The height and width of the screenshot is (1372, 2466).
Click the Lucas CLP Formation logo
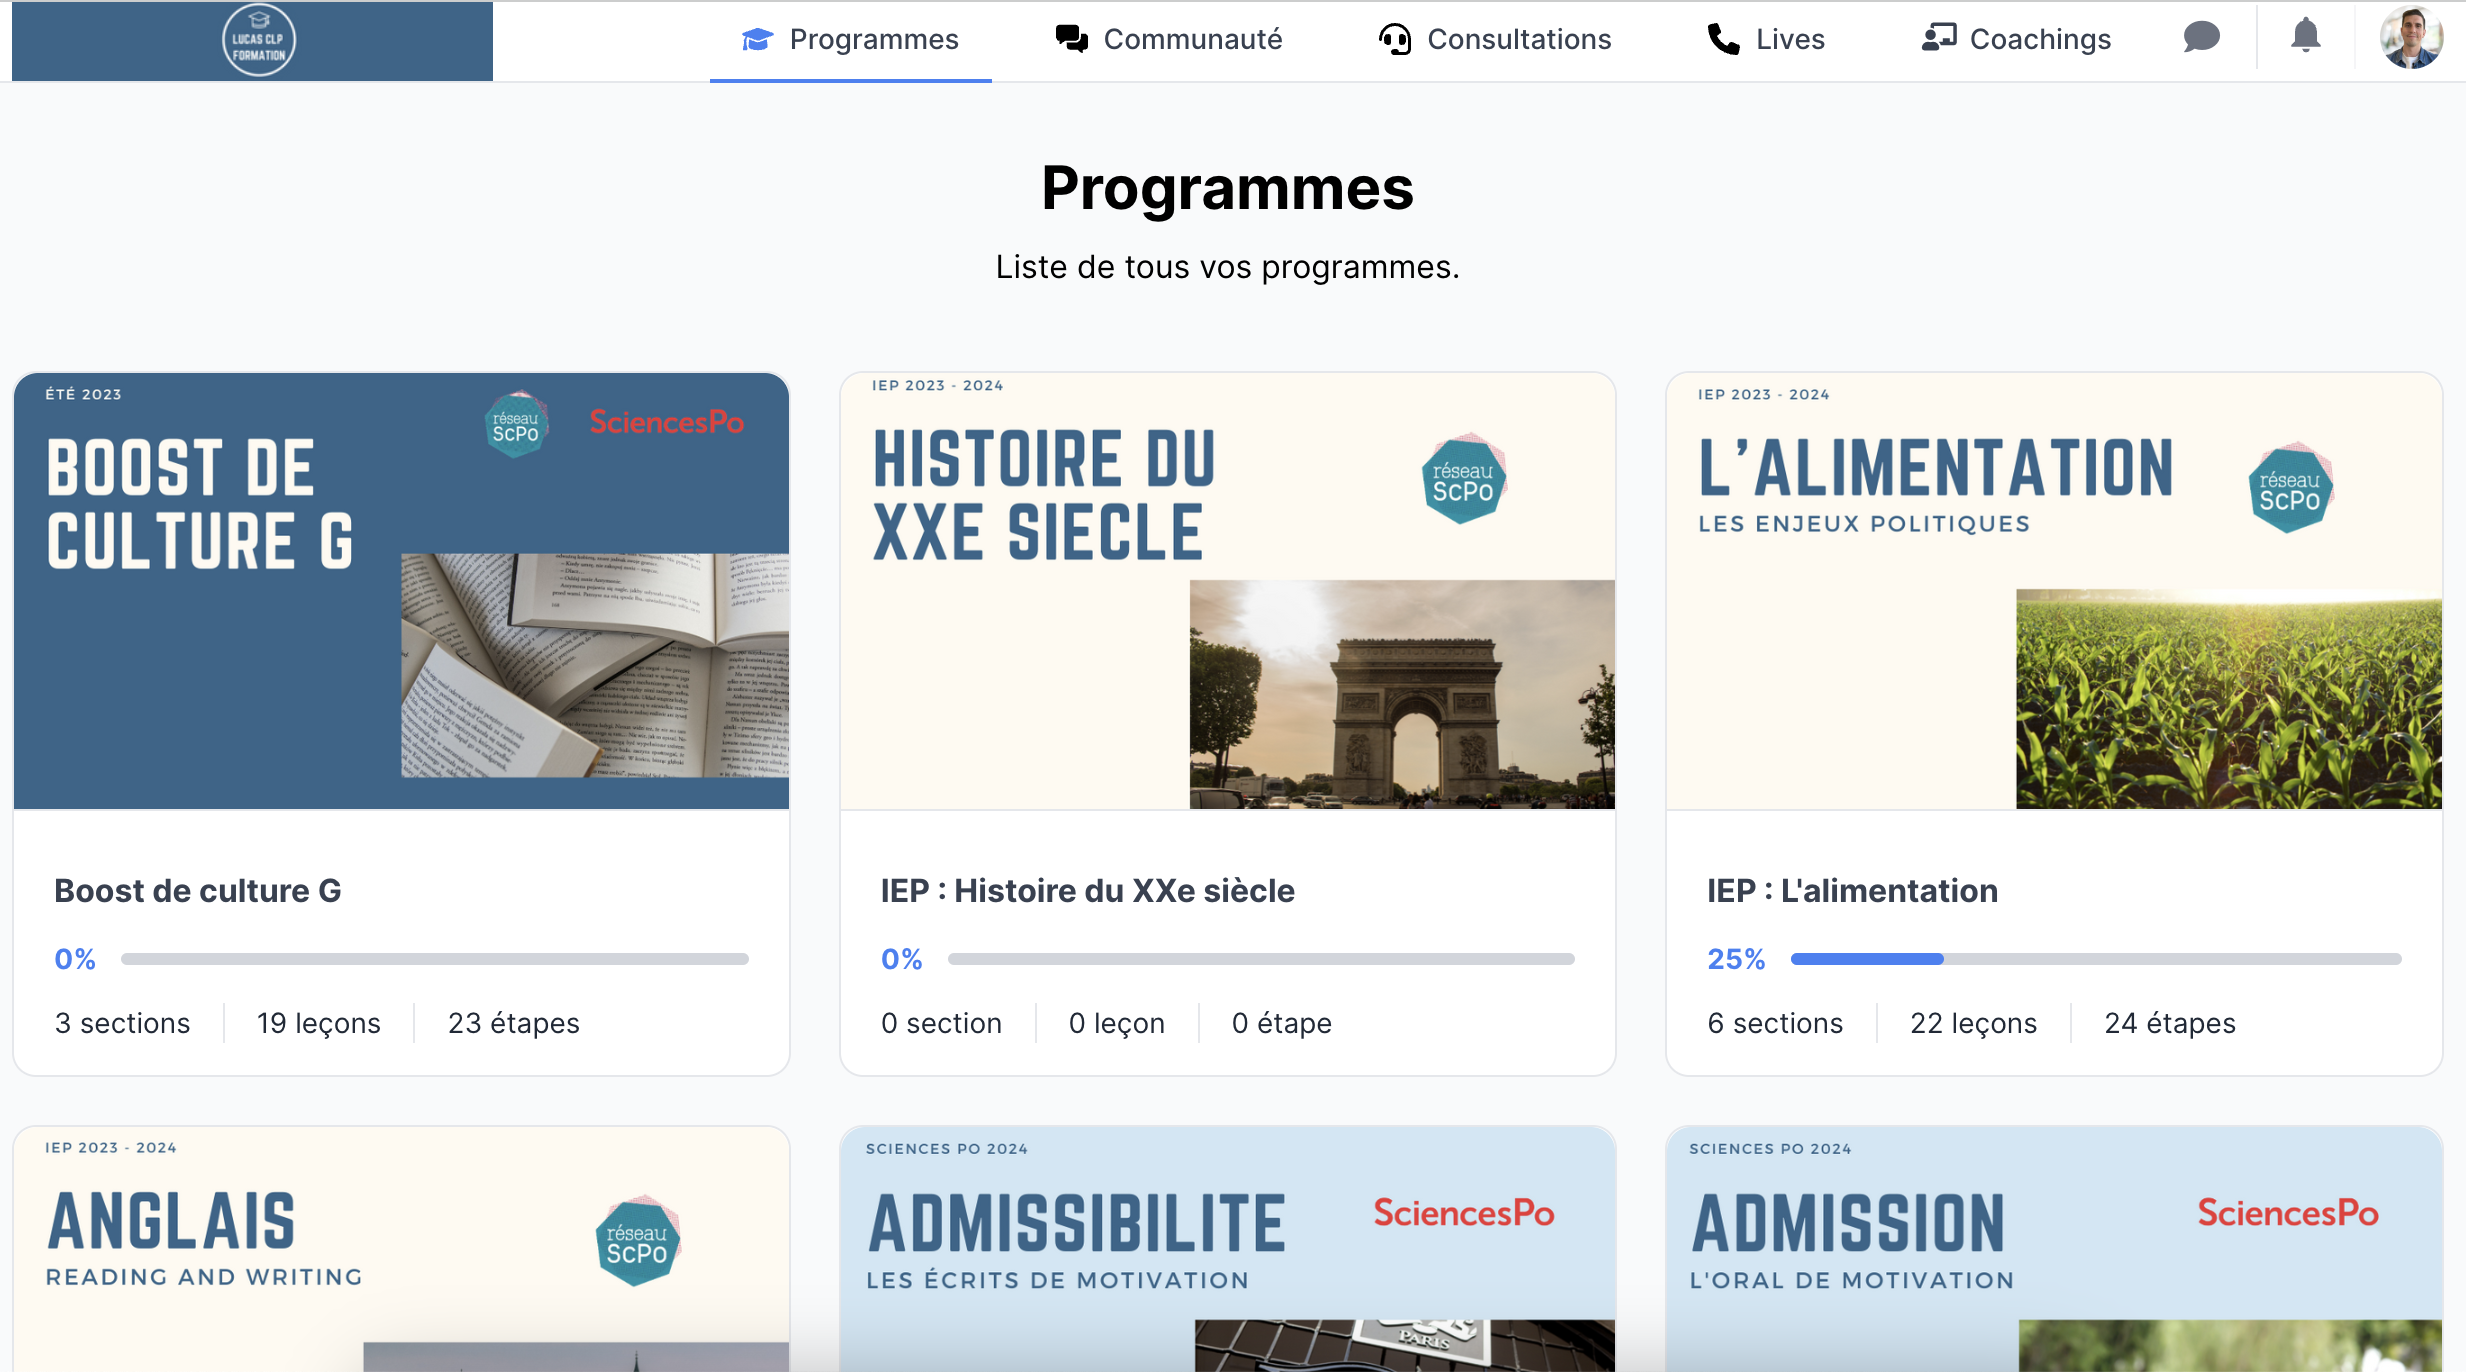pos(258,41)
